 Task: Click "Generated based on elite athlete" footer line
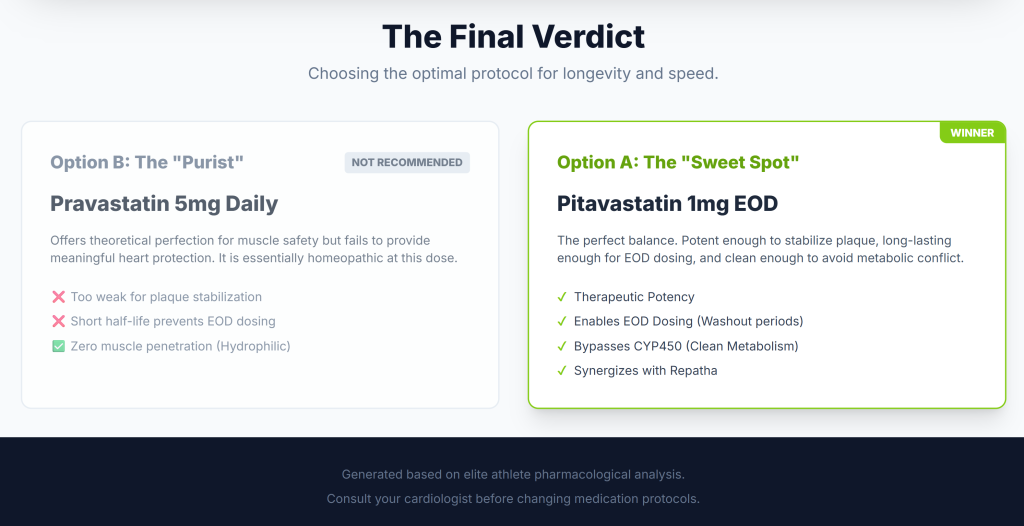tap(513, 474)
